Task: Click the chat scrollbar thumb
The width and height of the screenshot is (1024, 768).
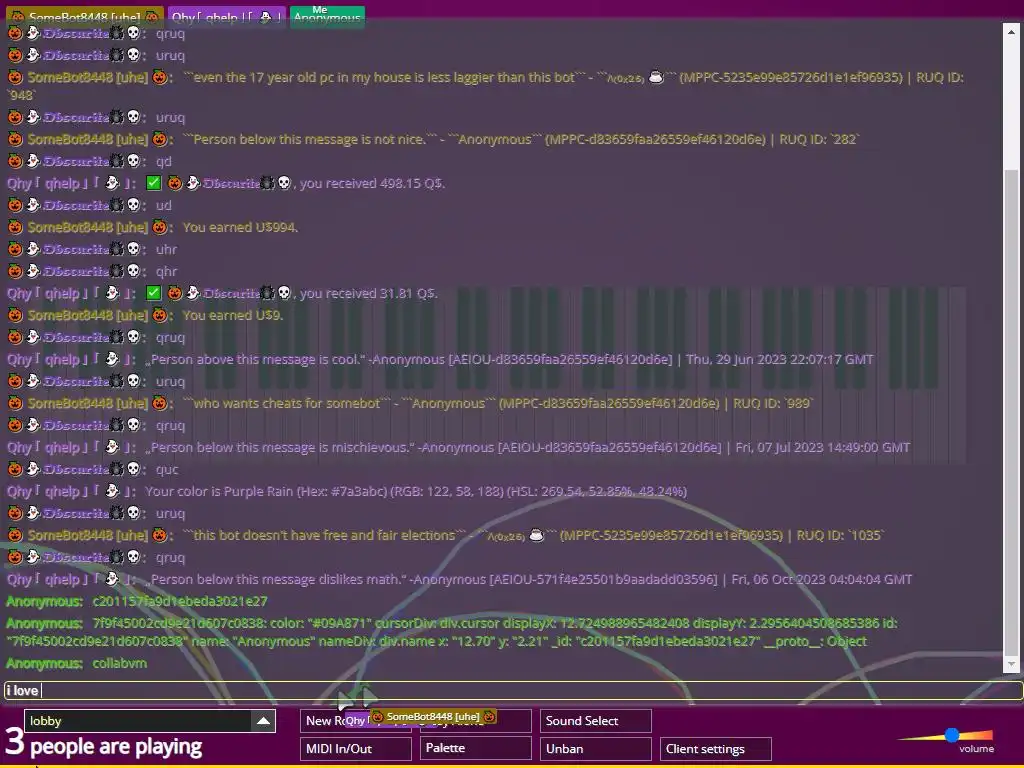Action: tap(1012, 411)
